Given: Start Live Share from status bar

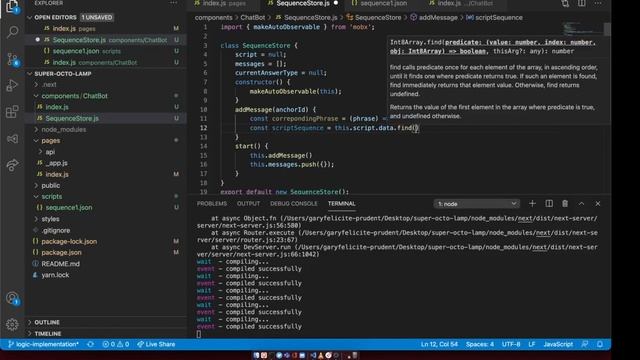Looking at the screenshot, I should pyautogui.click(x=156, y=344).
